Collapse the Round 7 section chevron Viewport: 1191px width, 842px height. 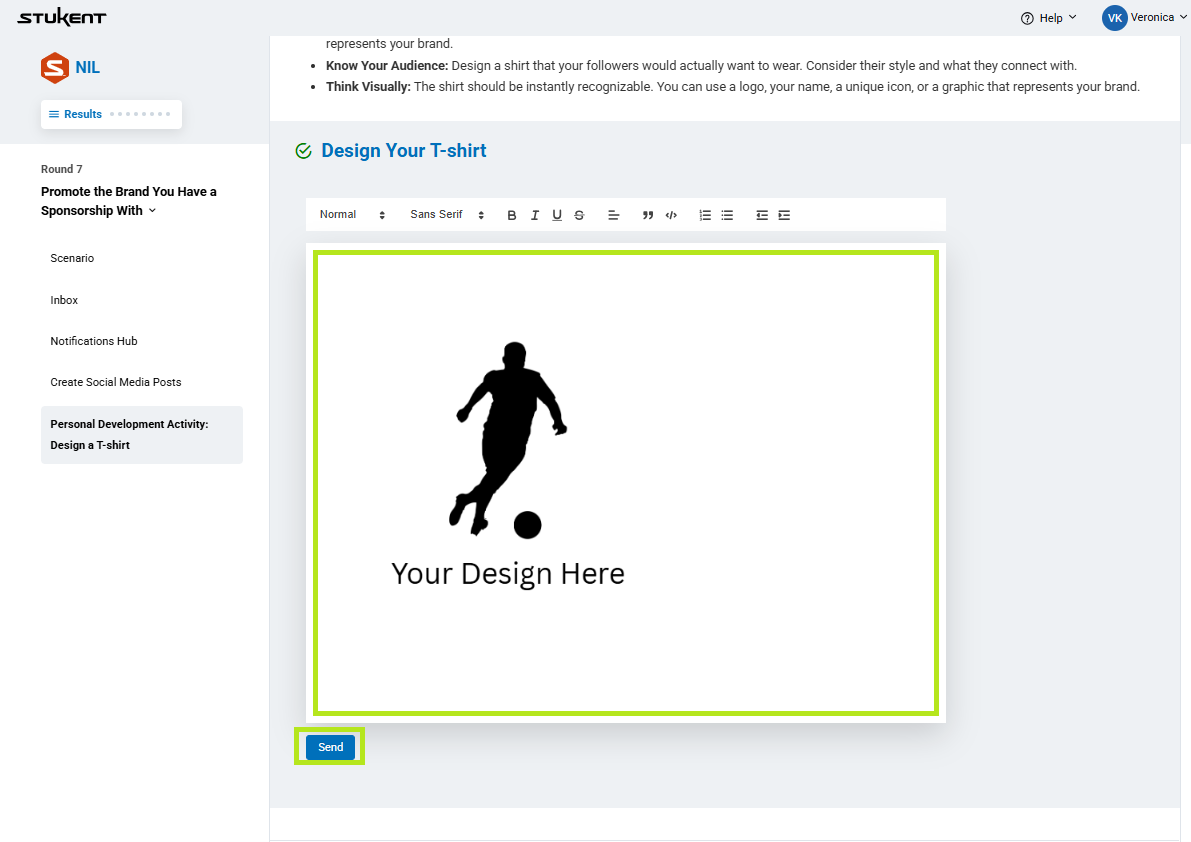(153, 211)
